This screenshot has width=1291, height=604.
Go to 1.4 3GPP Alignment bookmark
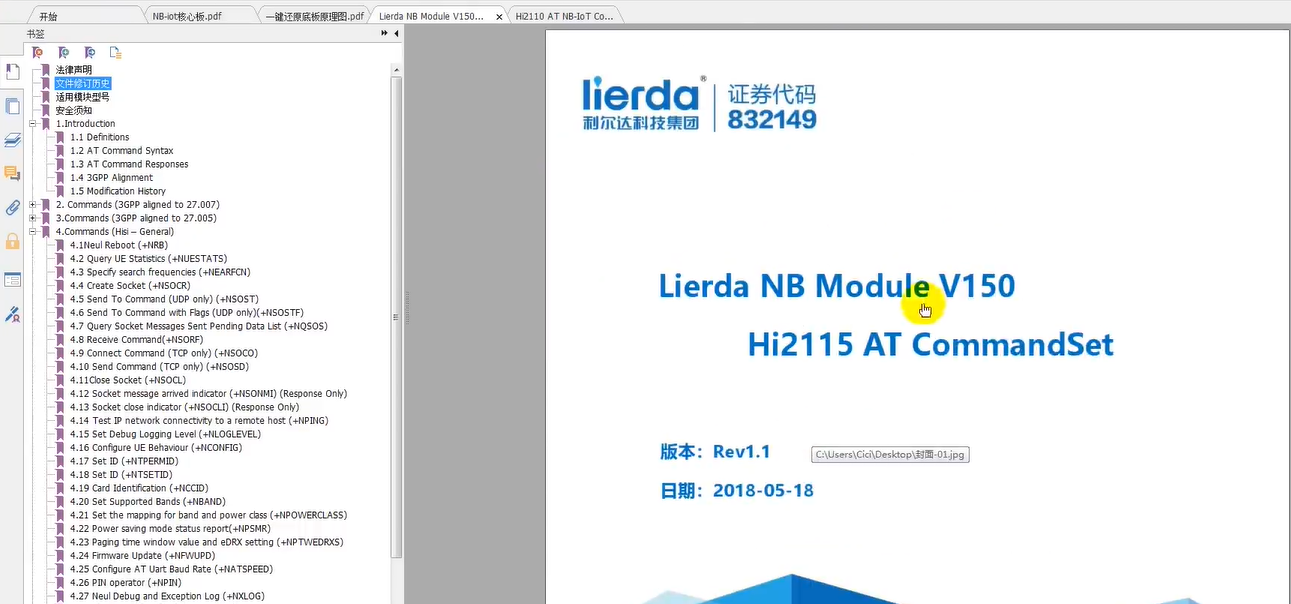tap(112, 178)
